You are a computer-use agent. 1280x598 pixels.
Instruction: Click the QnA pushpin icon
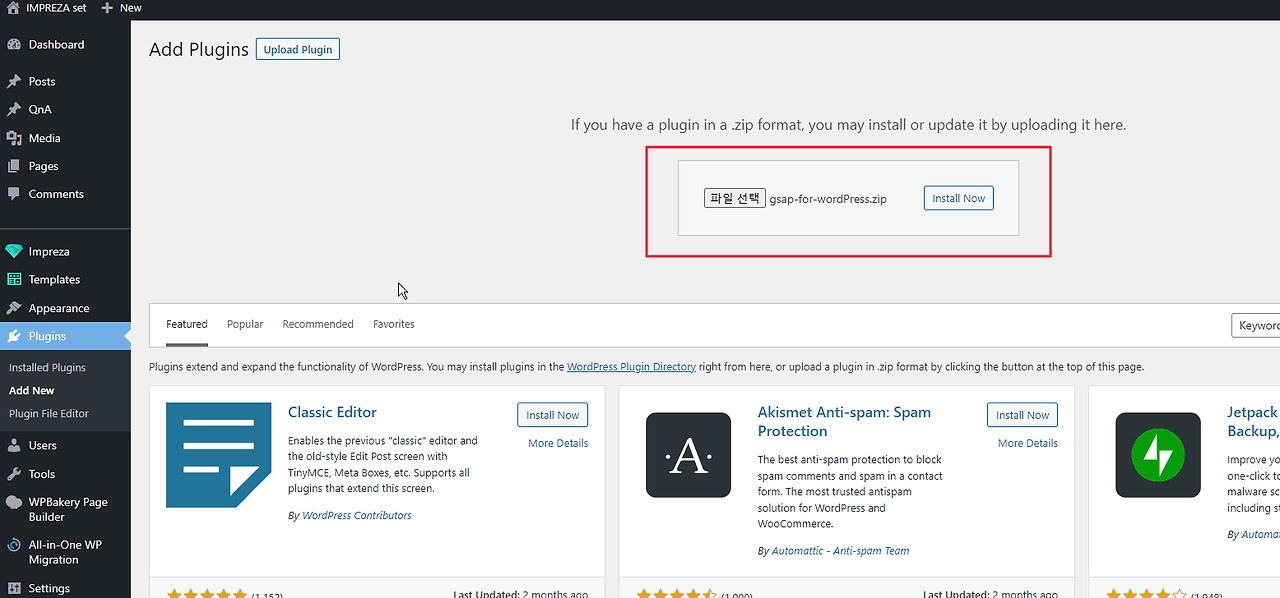[x=14, y=110]
